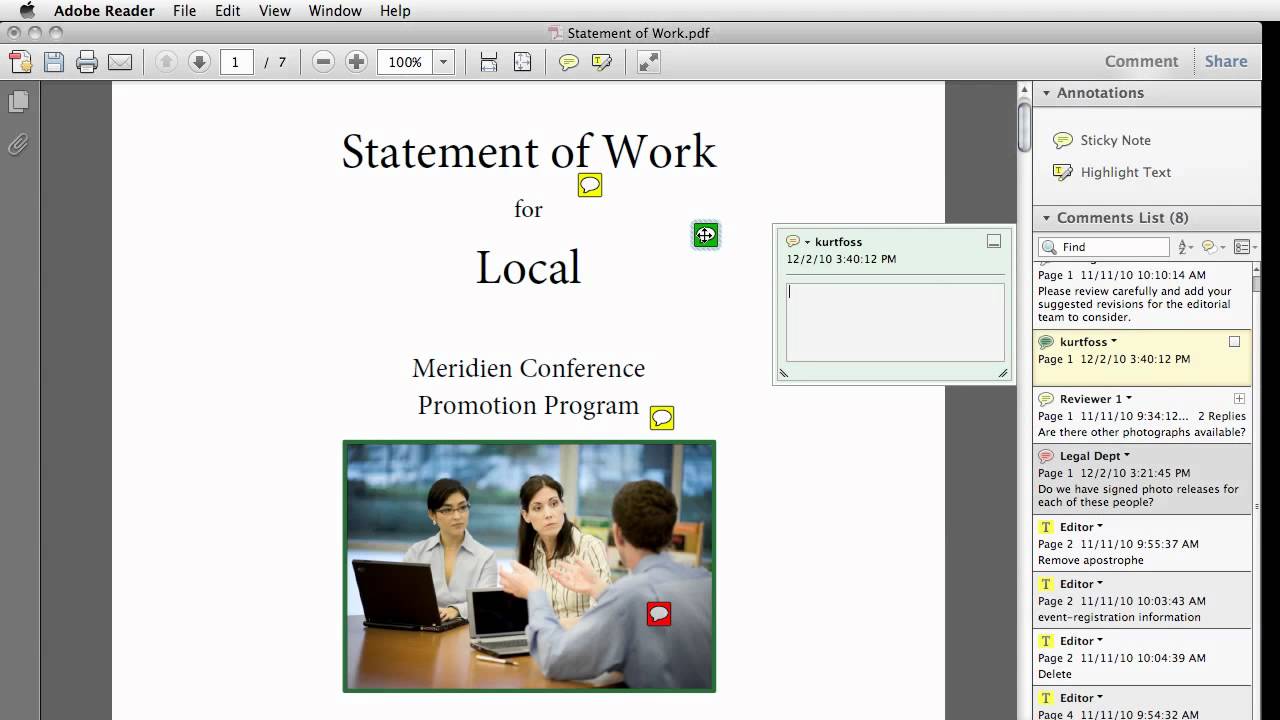
Task: Click the Convert to PDF online toolbar icon
Action: [21, 62]
